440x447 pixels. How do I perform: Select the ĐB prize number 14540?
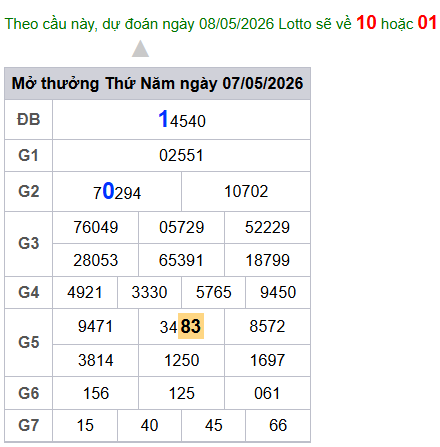point(182,120)
